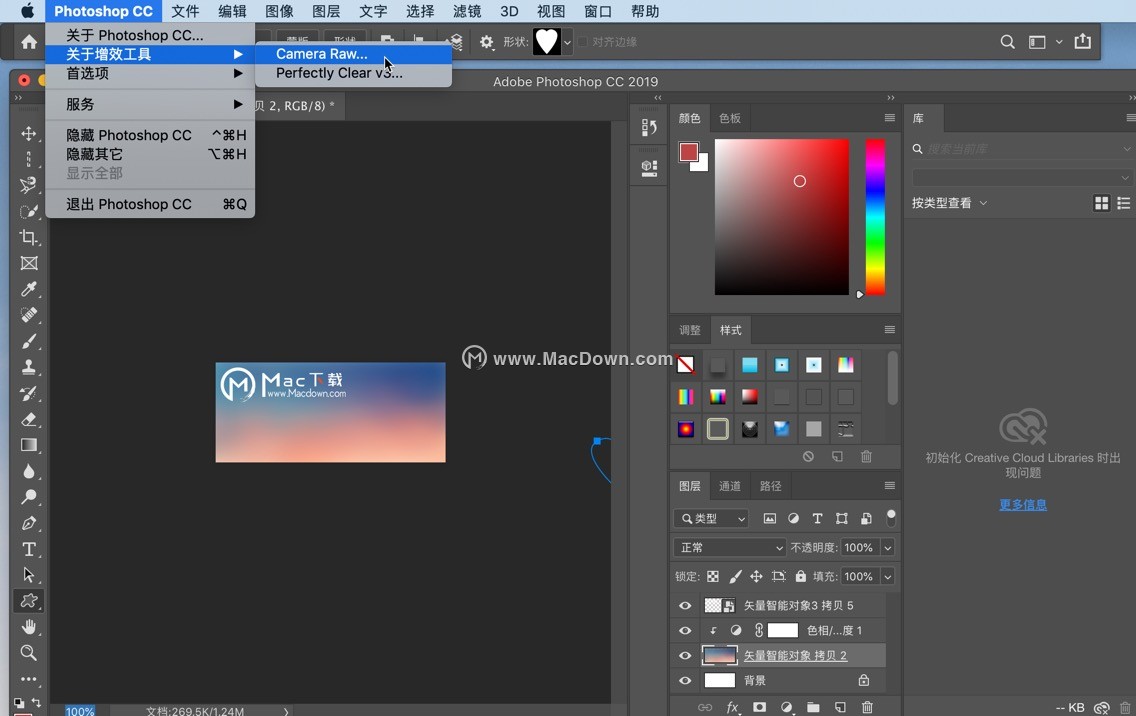
Task: Click the share icon in options bar
Action: click(x=1082, y=41)
